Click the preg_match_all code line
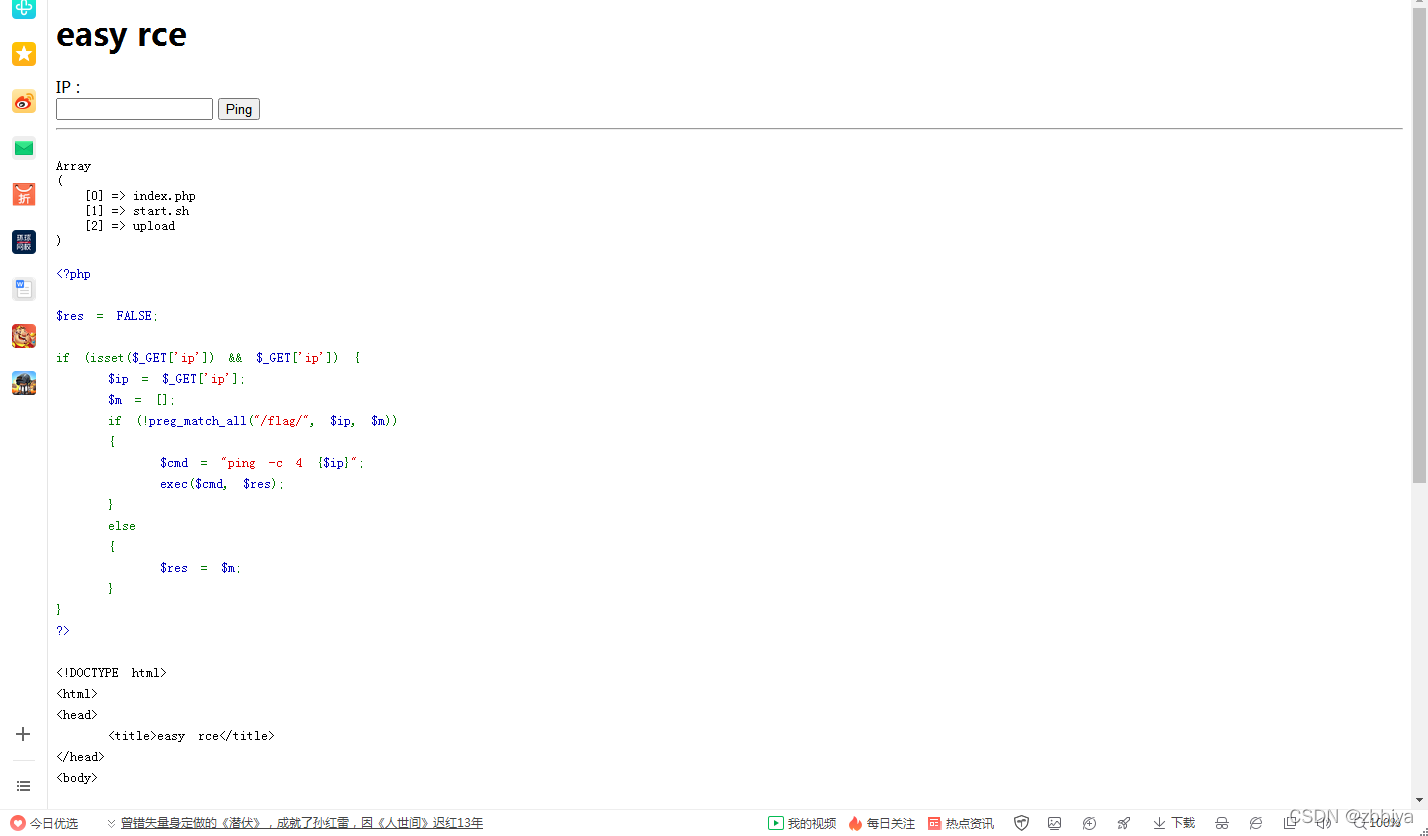This screenshot has height=836, width=1428. (253, 421)
